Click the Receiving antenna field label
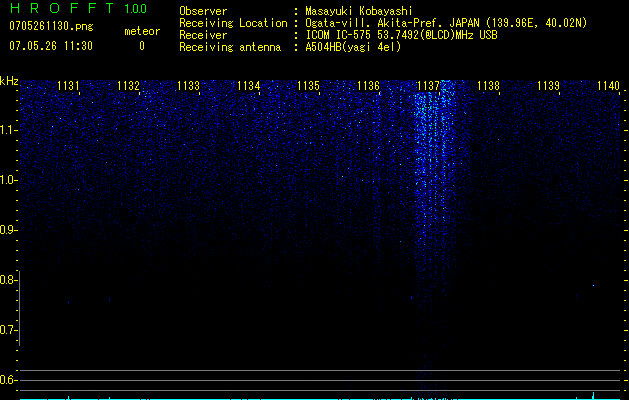The height and width of the screenshot is (400, 629). tap(230, 47)
